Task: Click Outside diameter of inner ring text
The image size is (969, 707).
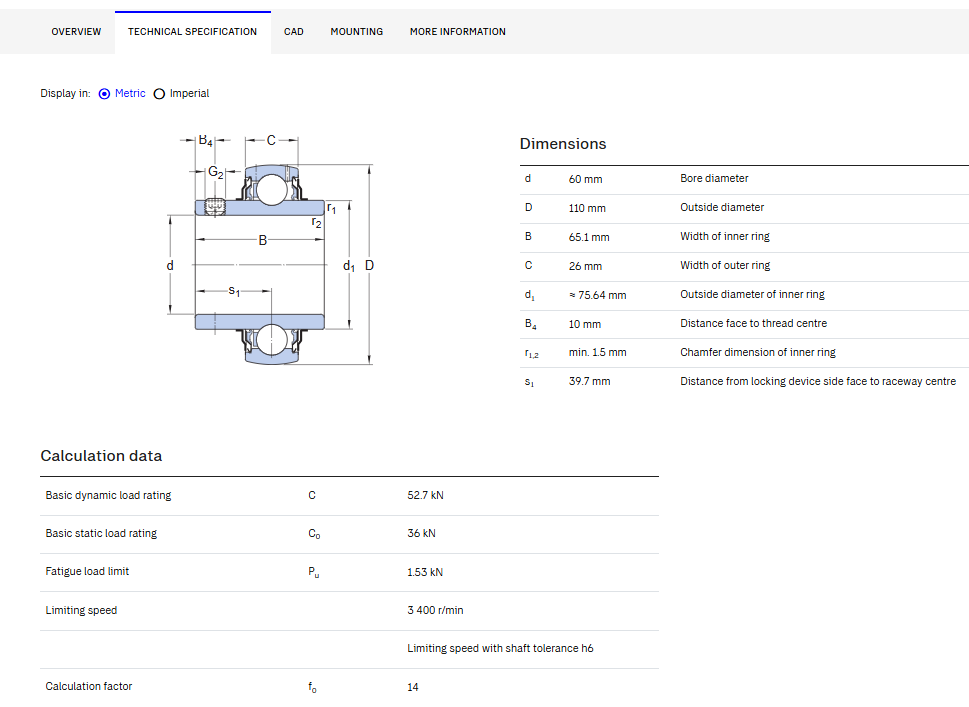Action: point(752,295)
